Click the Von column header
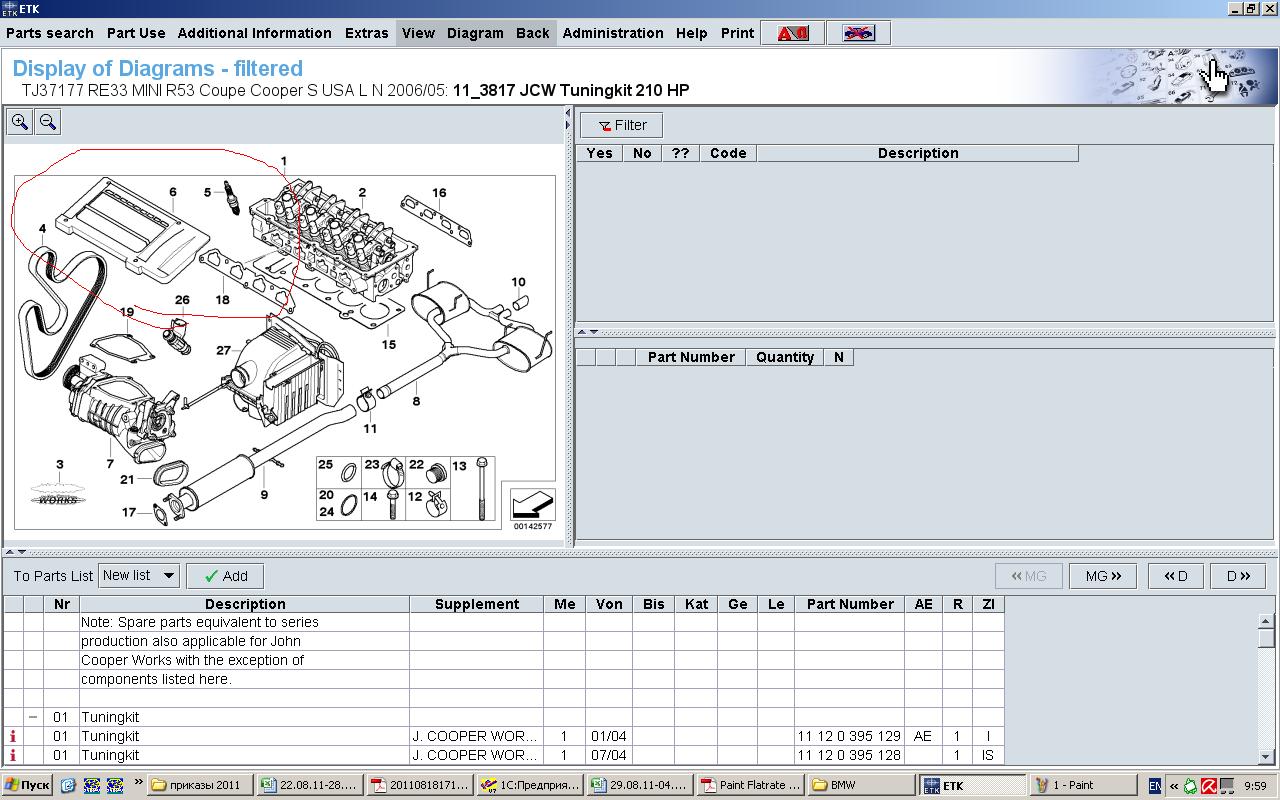 tap(609, 604)
